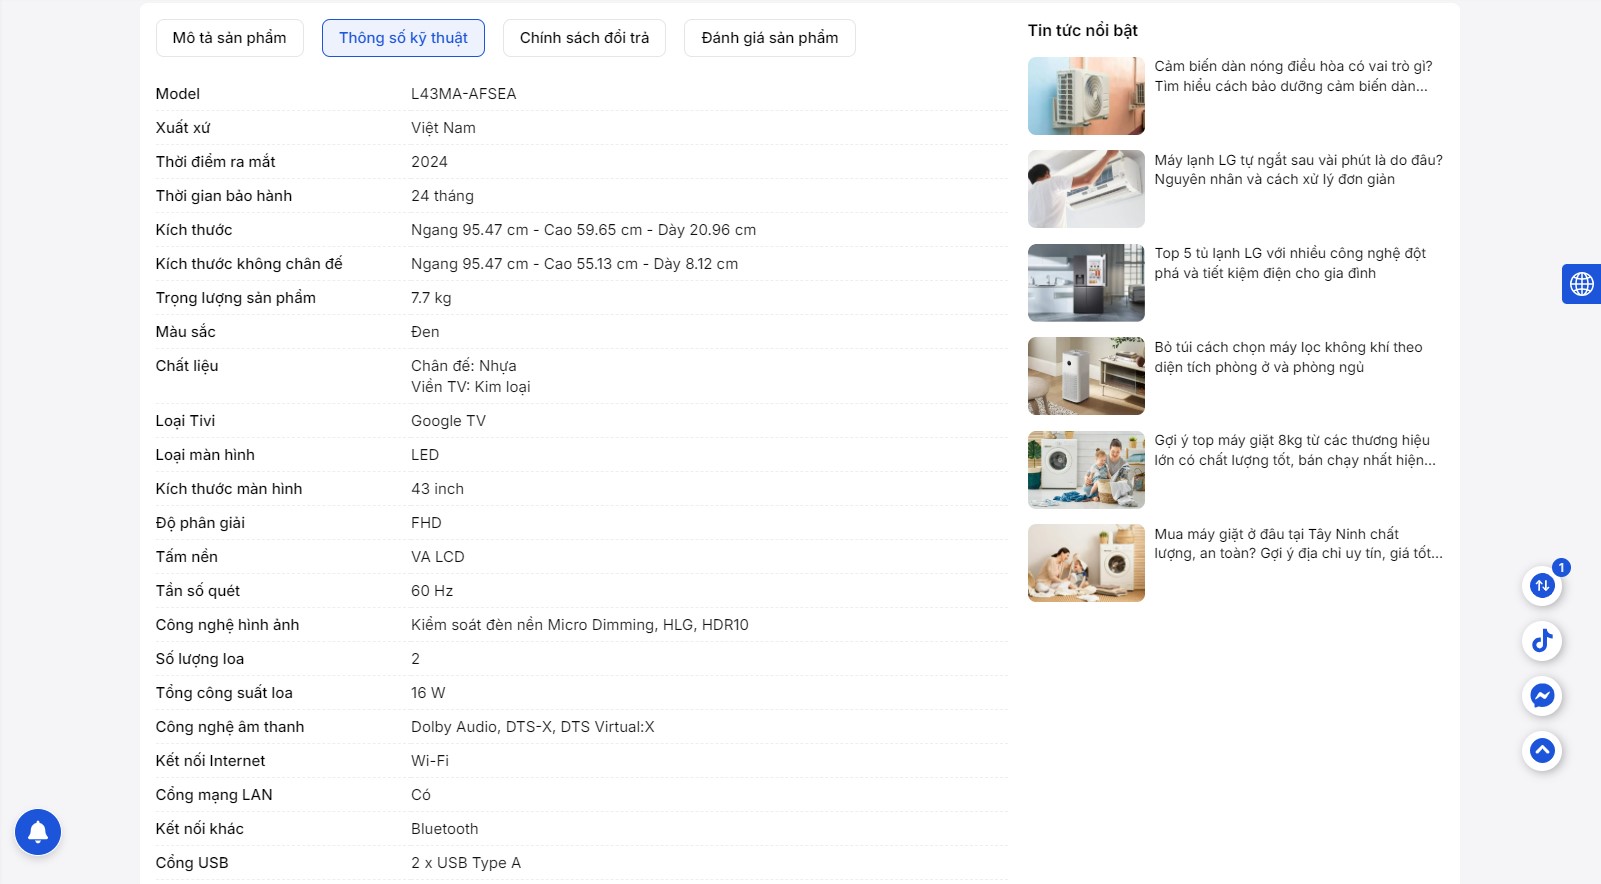The width and height of the screenshot is (1601, 884).
Task: Open the air conditioner sensor article thumbnail
Action: (1086, 96)
